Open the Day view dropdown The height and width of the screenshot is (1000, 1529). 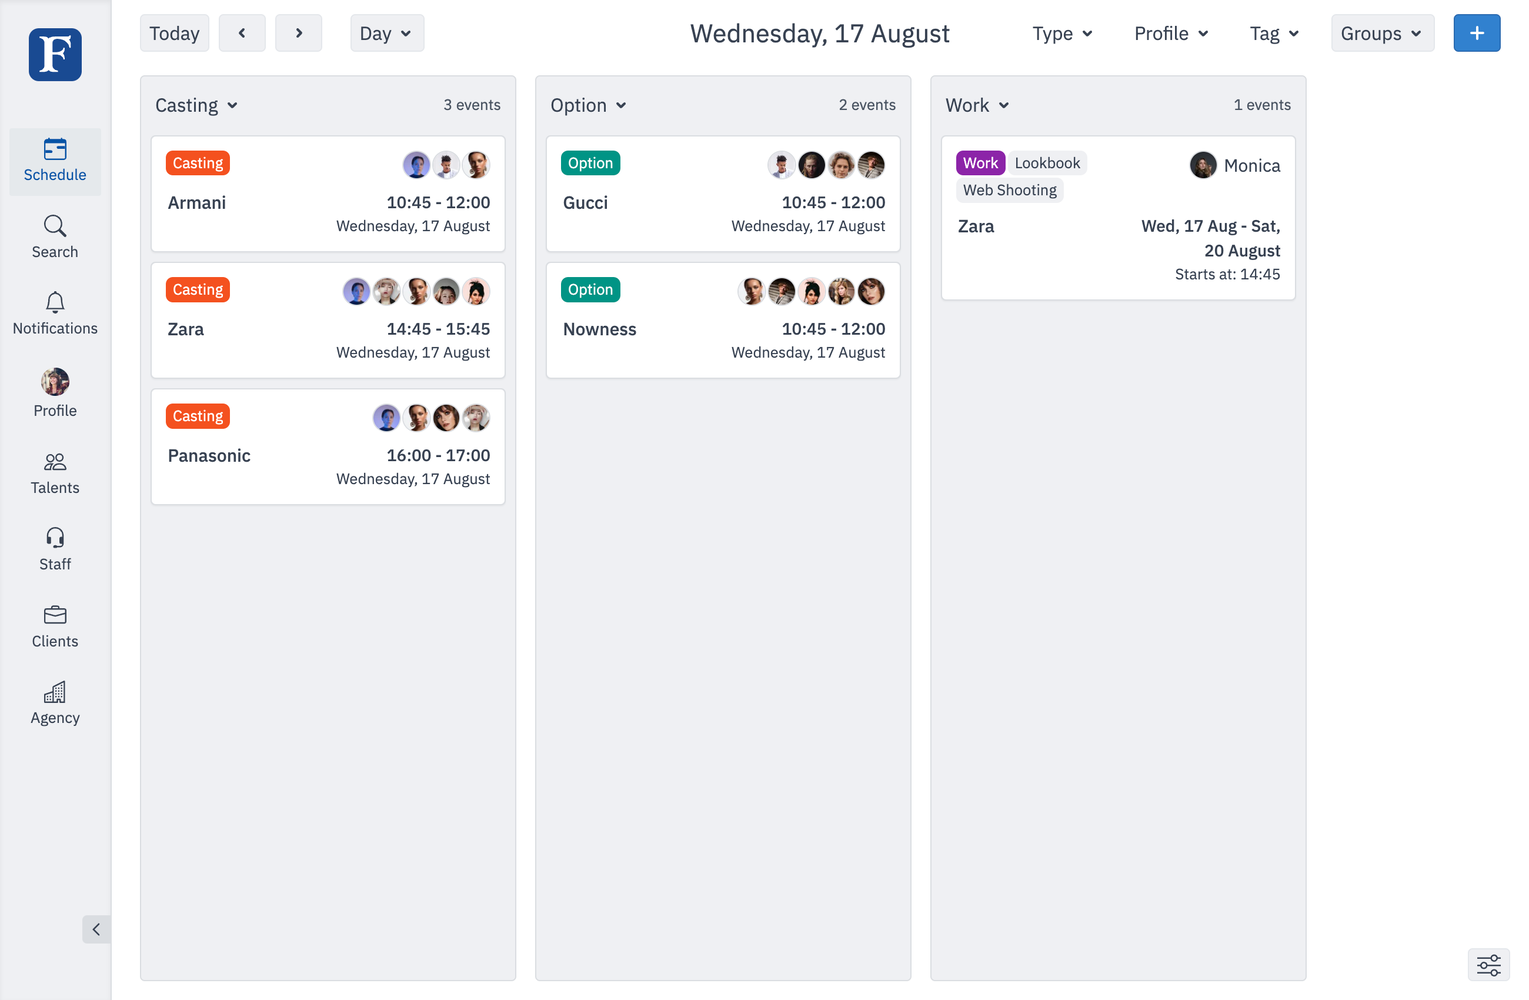point(386,33)
